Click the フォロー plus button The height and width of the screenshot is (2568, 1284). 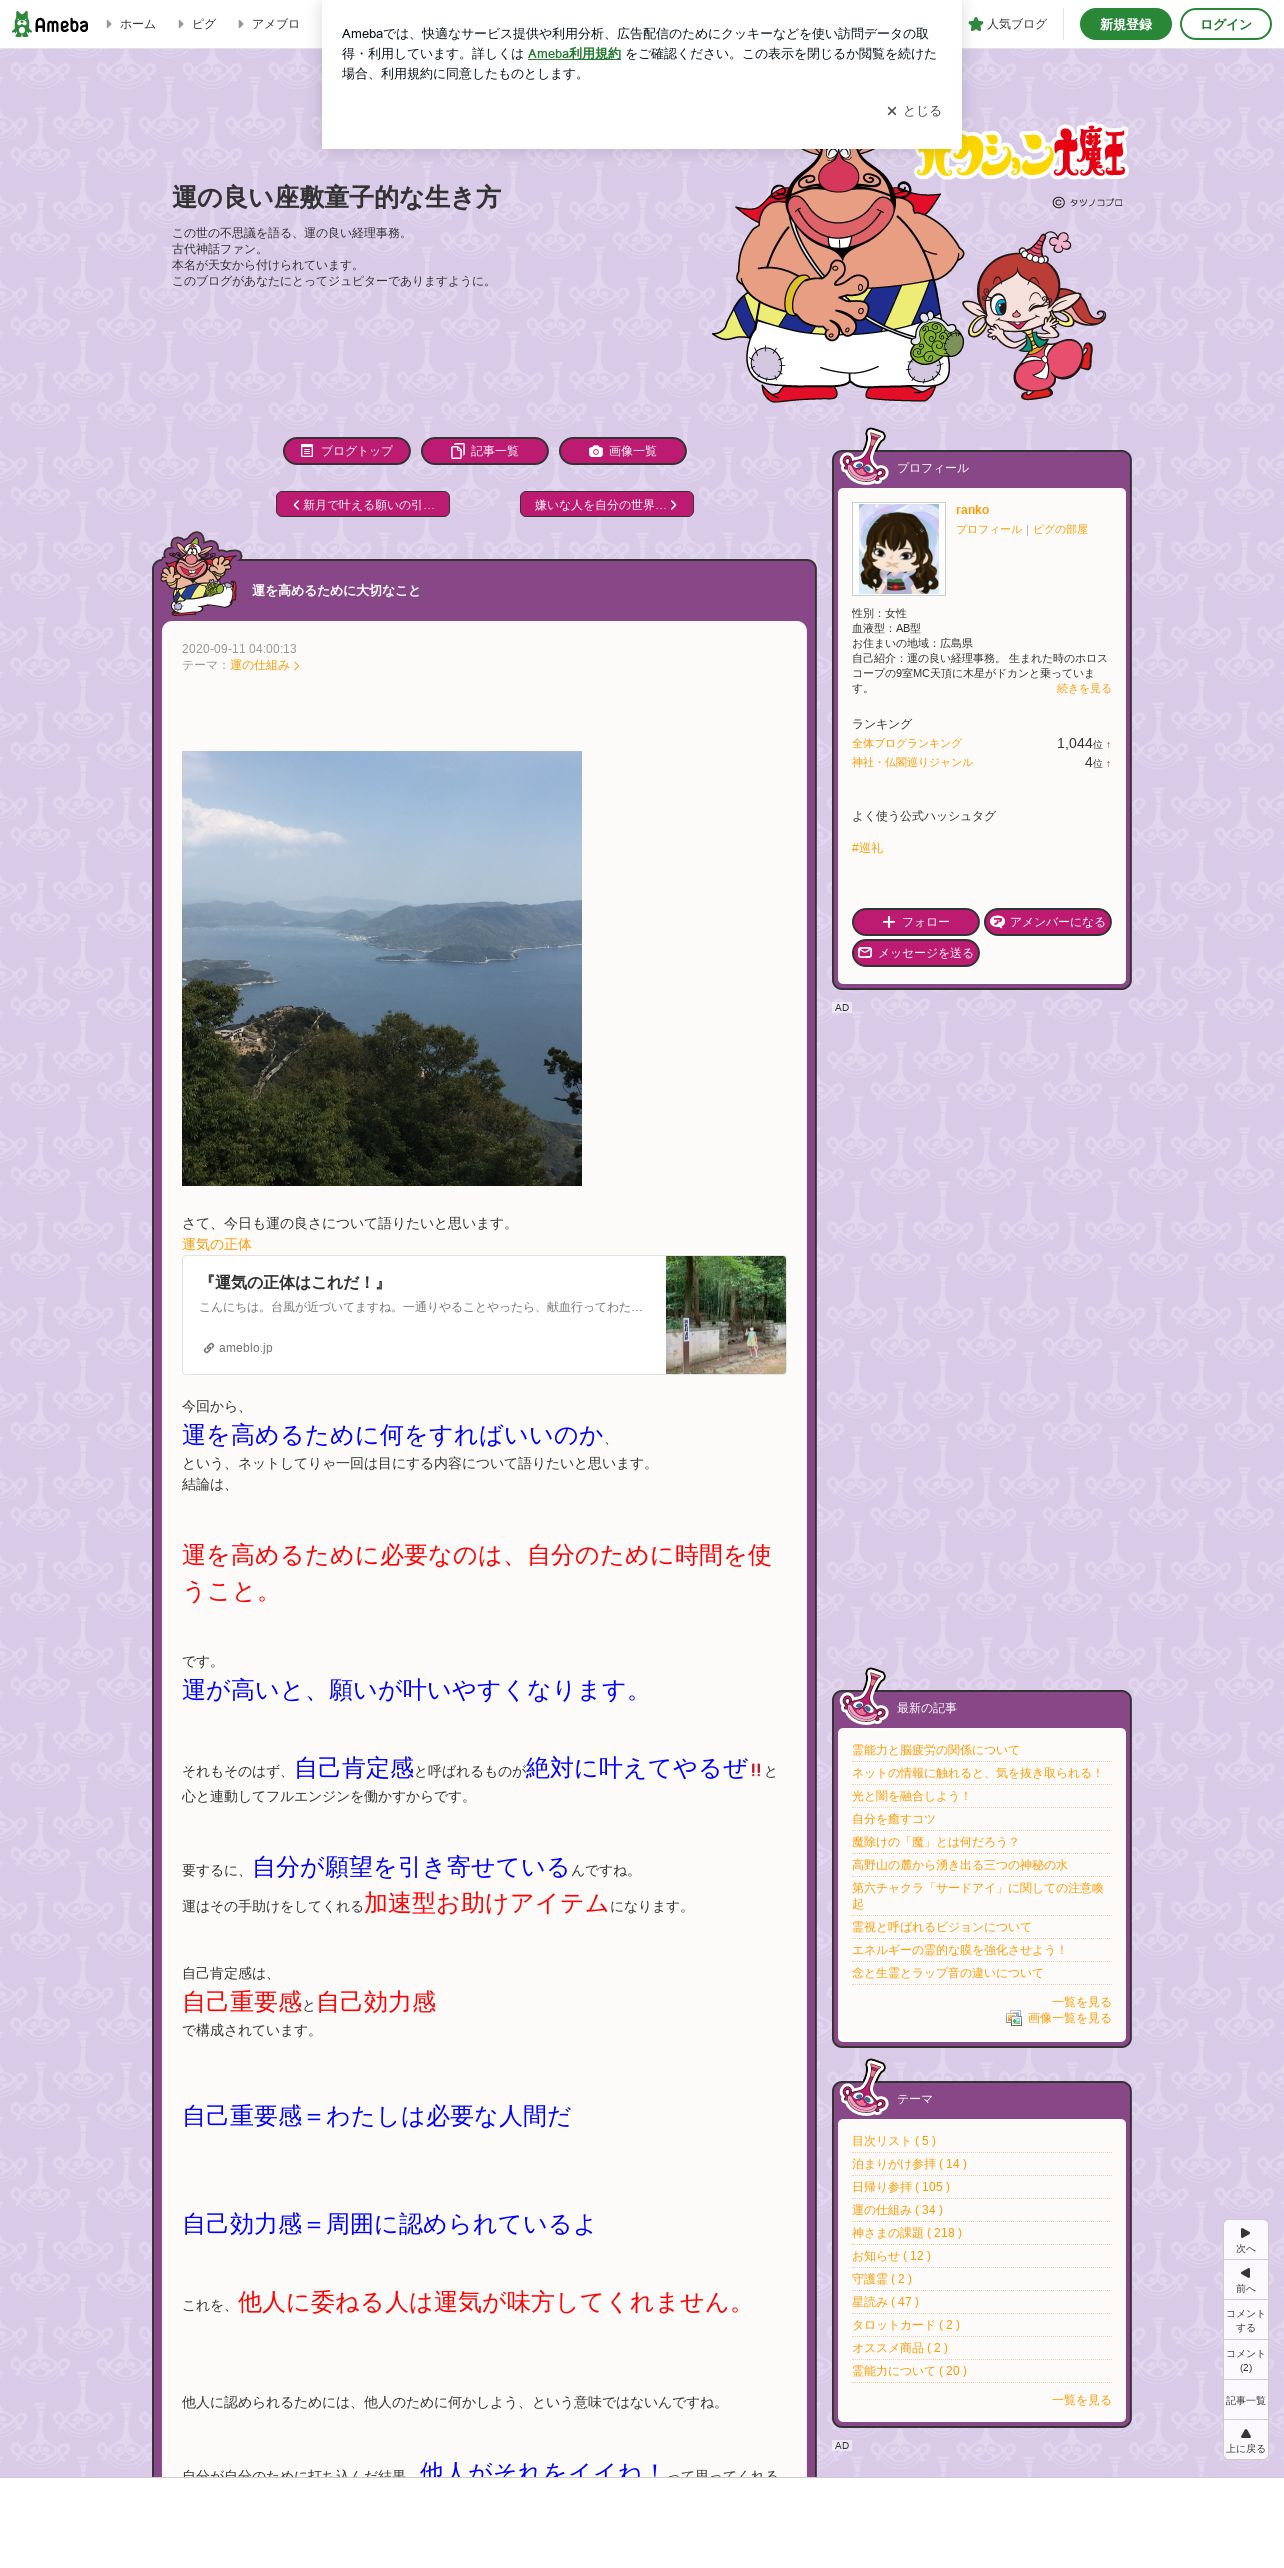[915, 922]
